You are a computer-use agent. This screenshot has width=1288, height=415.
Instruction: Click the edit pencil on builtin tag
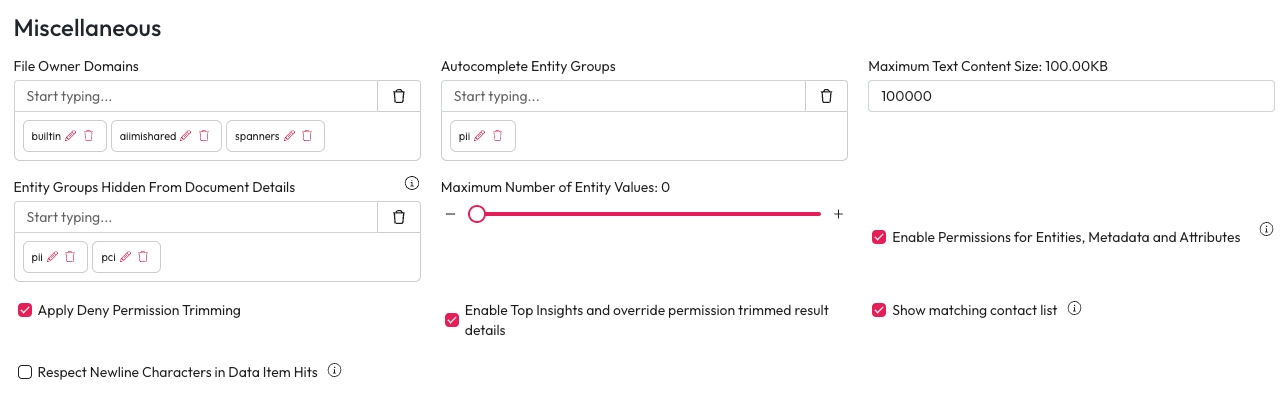(x=70, y=136)
